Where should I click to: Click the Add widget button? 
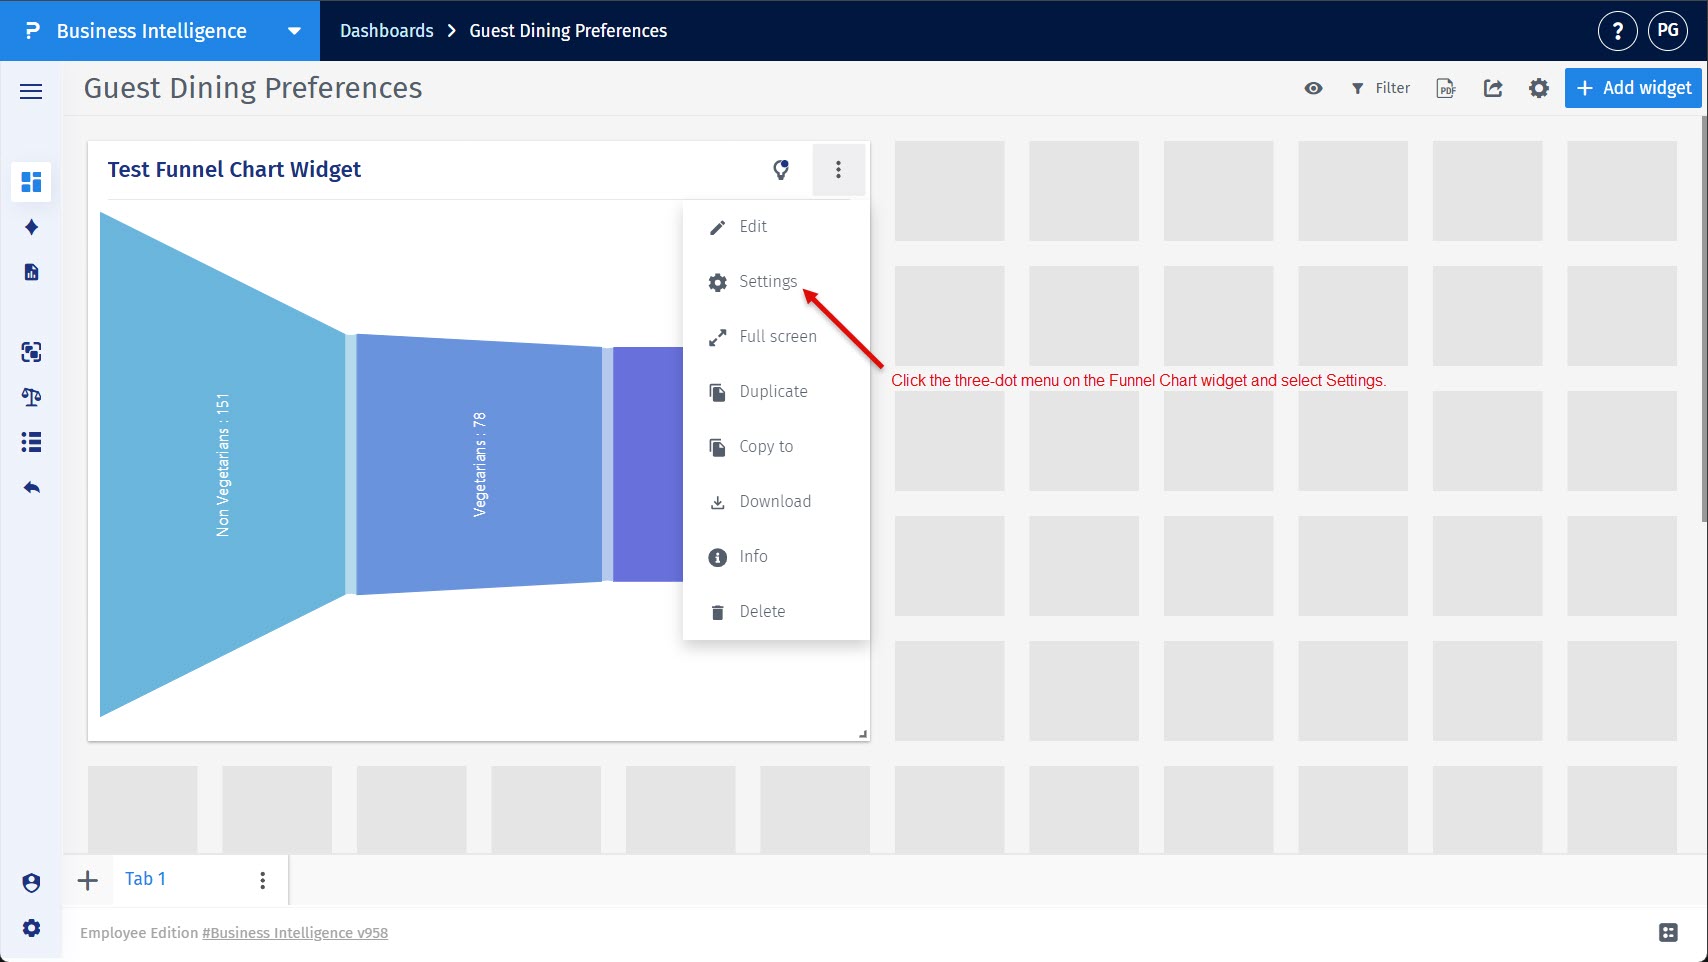[1634, 88]
